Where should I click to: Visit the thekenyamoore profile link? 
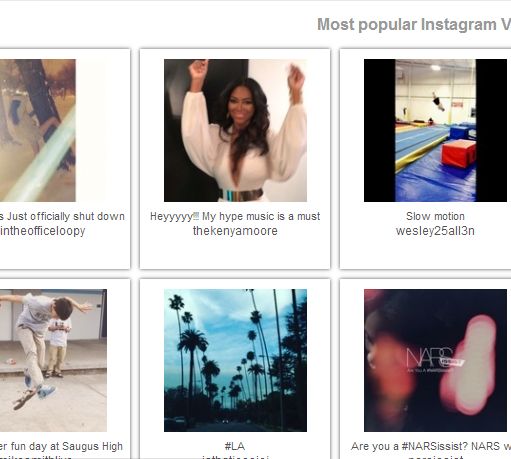click(235, 231)
